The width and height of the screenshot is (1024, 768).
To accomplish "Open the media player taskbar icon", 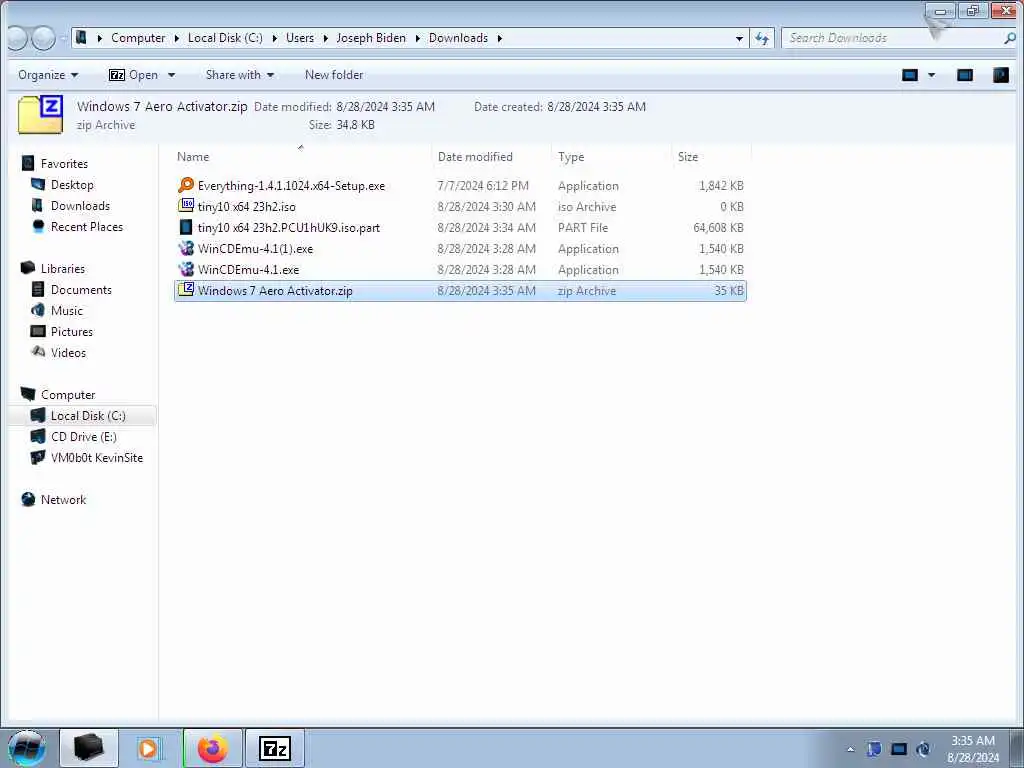I will click(x=149, y=748).
